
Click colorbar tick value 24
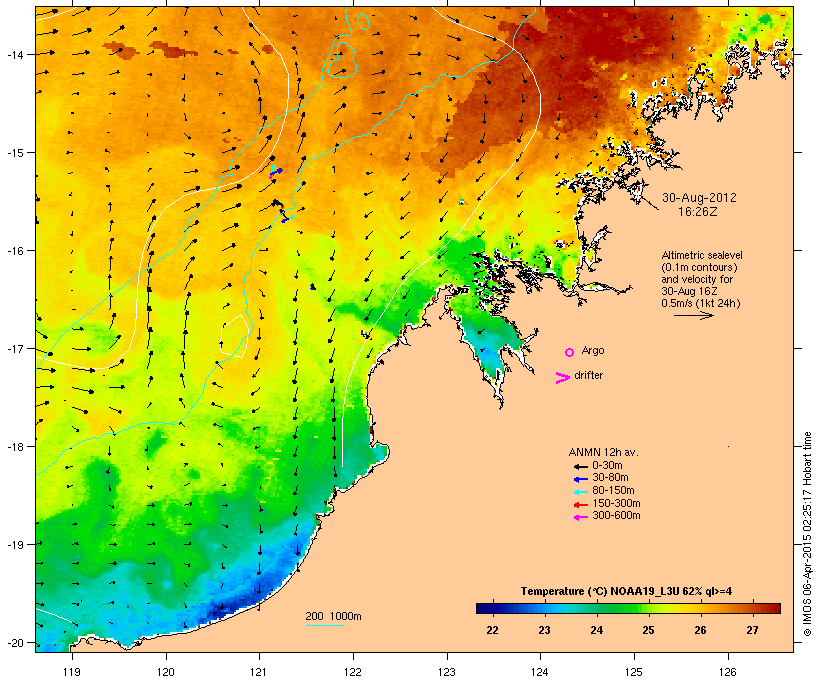pyautogui.click(x=596, y=630)
